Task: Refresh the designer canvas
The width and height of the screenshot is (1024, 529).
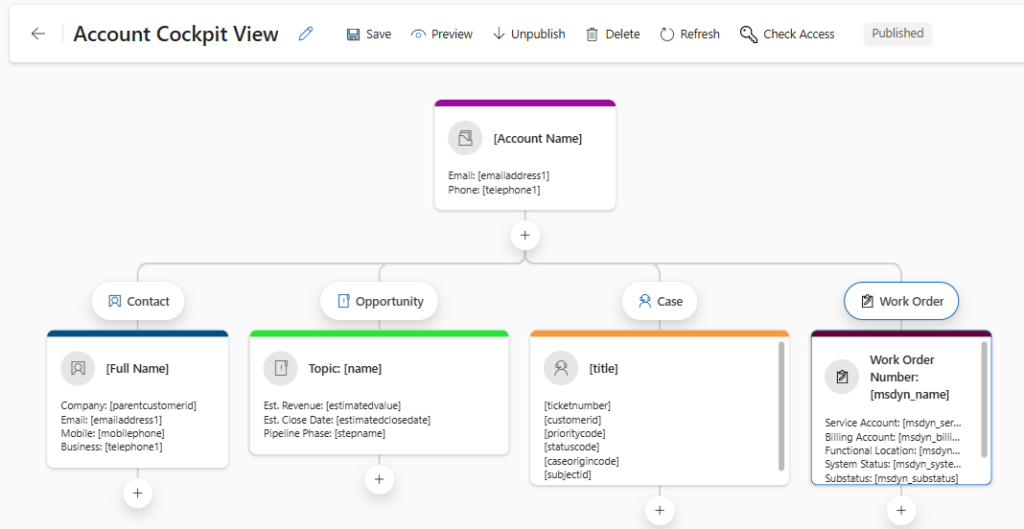Action: (x=689, y=34)
